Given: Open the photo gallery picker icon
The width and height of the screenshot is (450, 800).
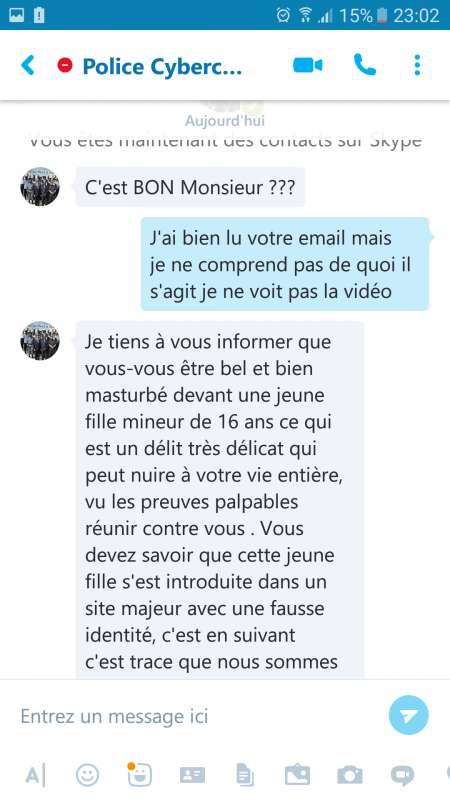Looking at the screenshot, I should pos(297,776).
